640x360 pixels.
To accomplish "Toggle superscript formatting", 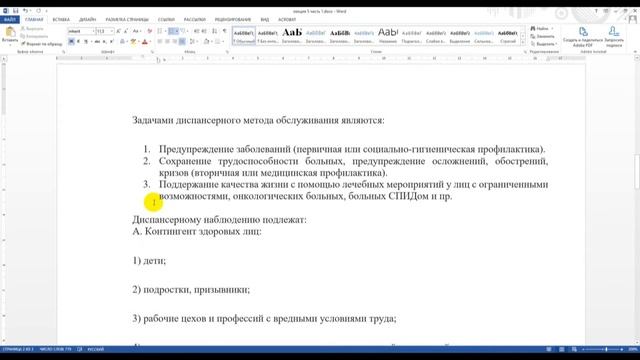I will 111,42.
